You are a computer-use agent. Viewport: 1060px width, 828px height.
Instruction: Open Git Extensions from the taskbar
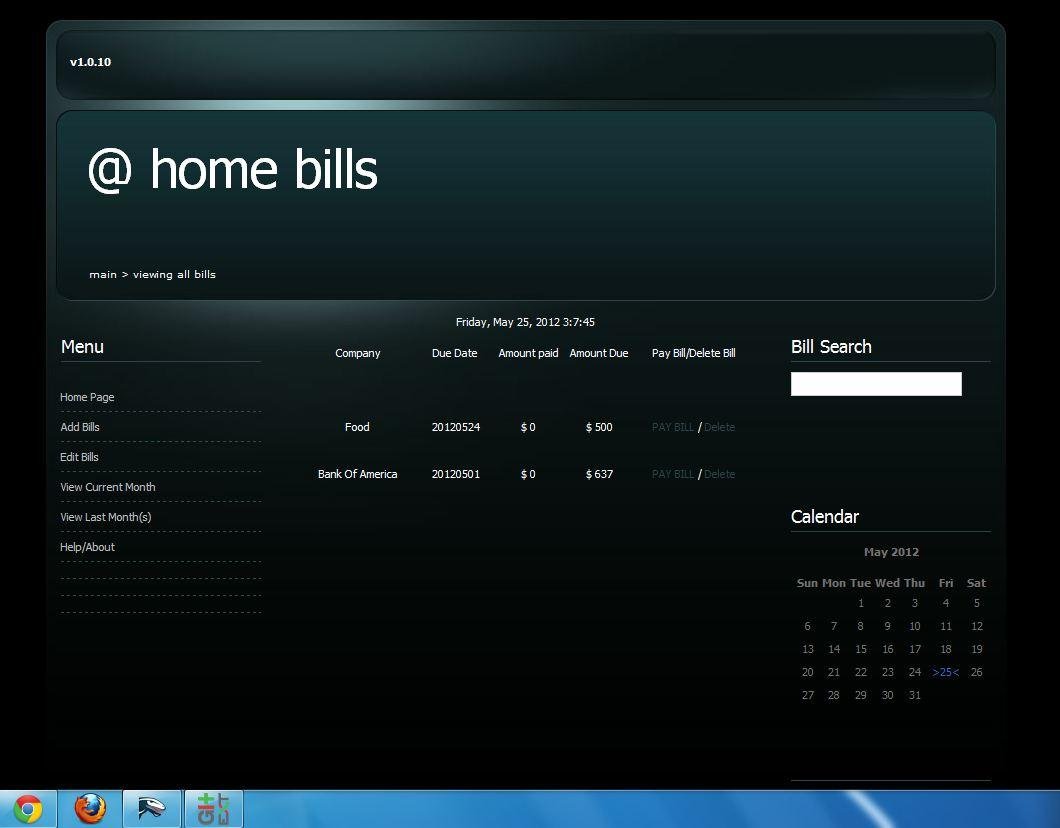[214, 808]
